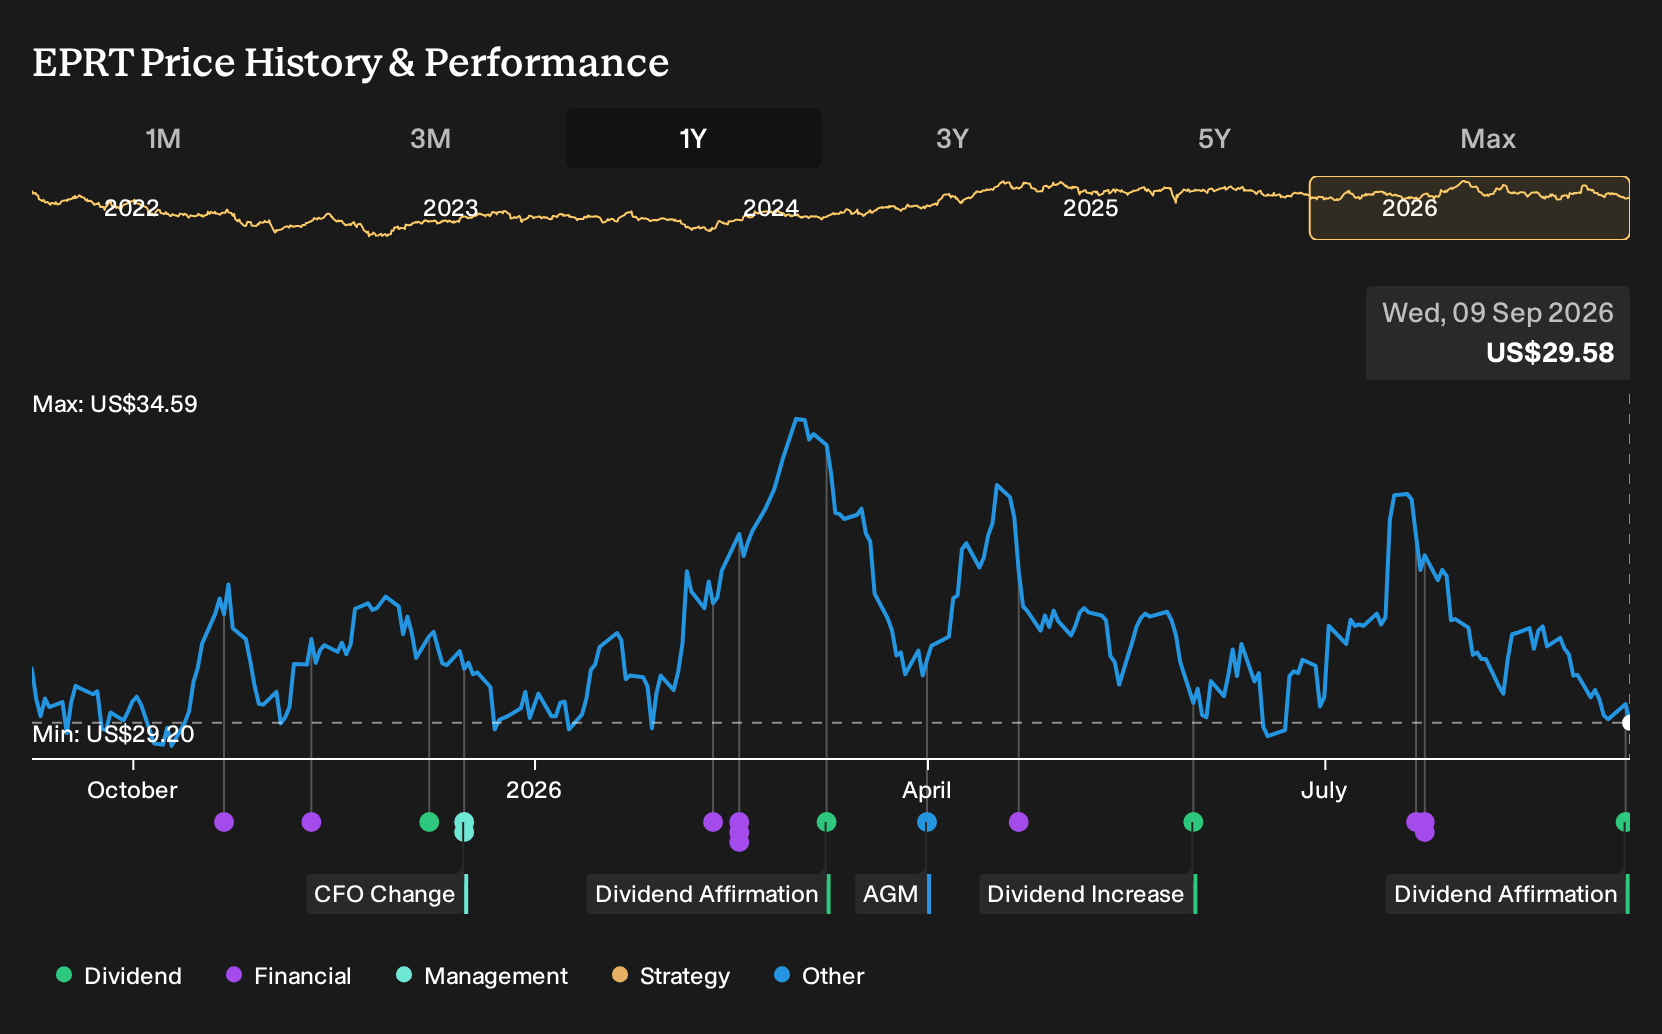Image resolution: width=1662 pixels, height=1034 pixels.
Task: Switch to the 3M time range
Action: (430, 138)
